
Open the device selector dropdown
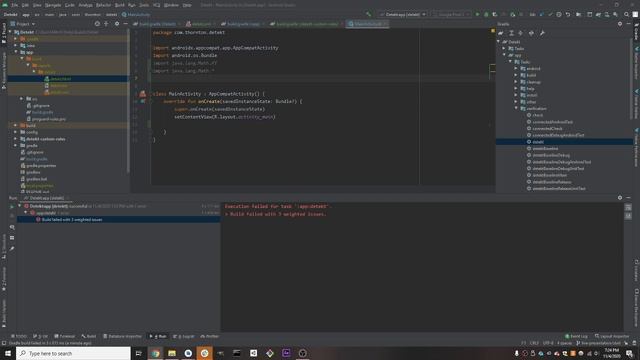point(451,14)
